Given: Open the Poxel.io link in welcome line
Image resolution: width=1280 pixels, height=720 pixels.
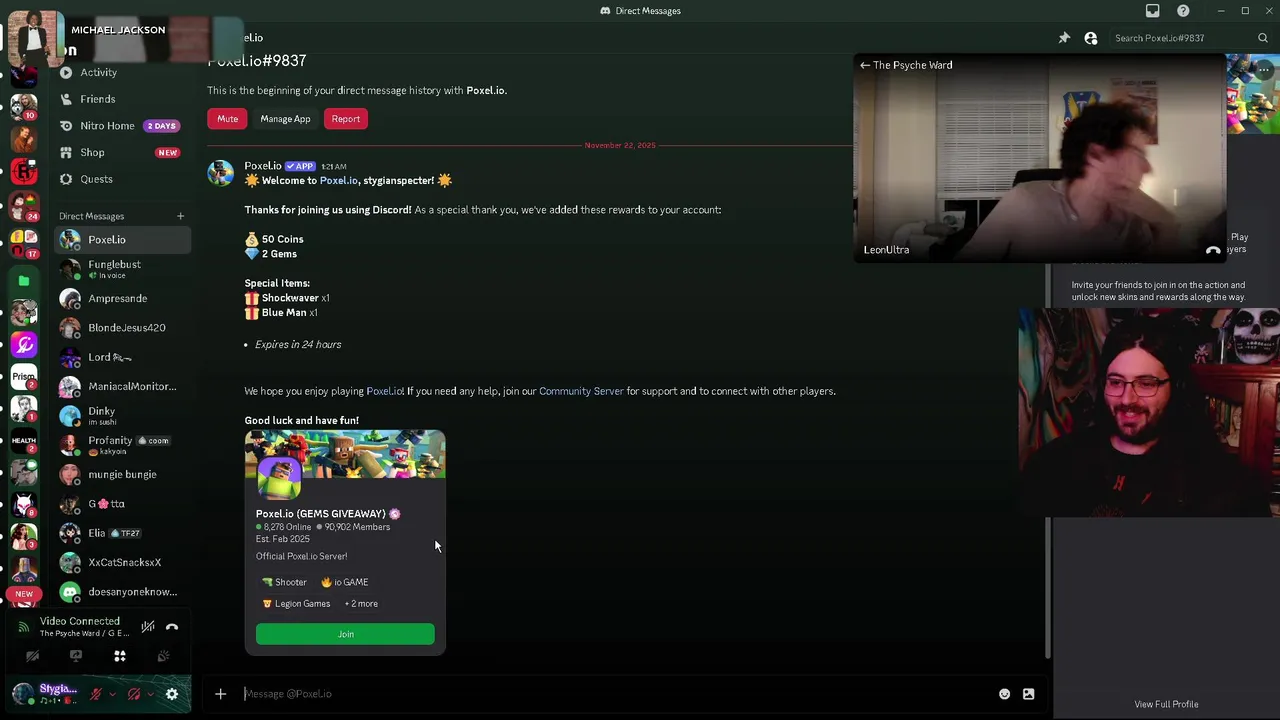Looking at the screenshot, I should [x=339, y=181].
